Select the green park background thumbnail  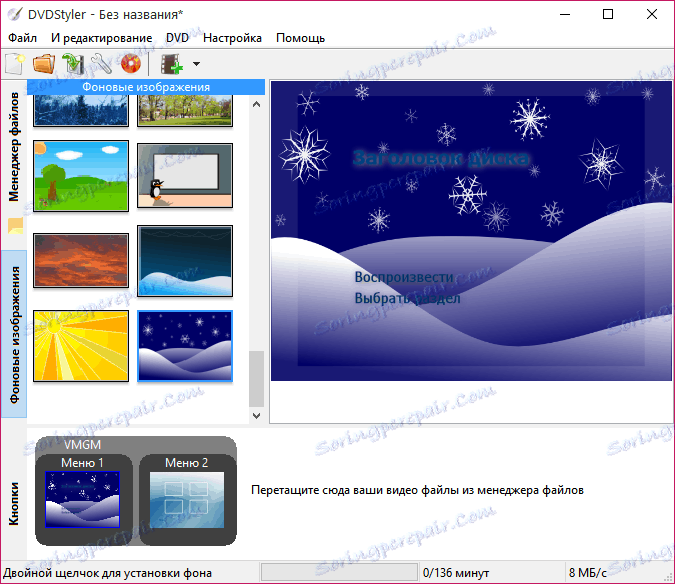coord(185,111)
